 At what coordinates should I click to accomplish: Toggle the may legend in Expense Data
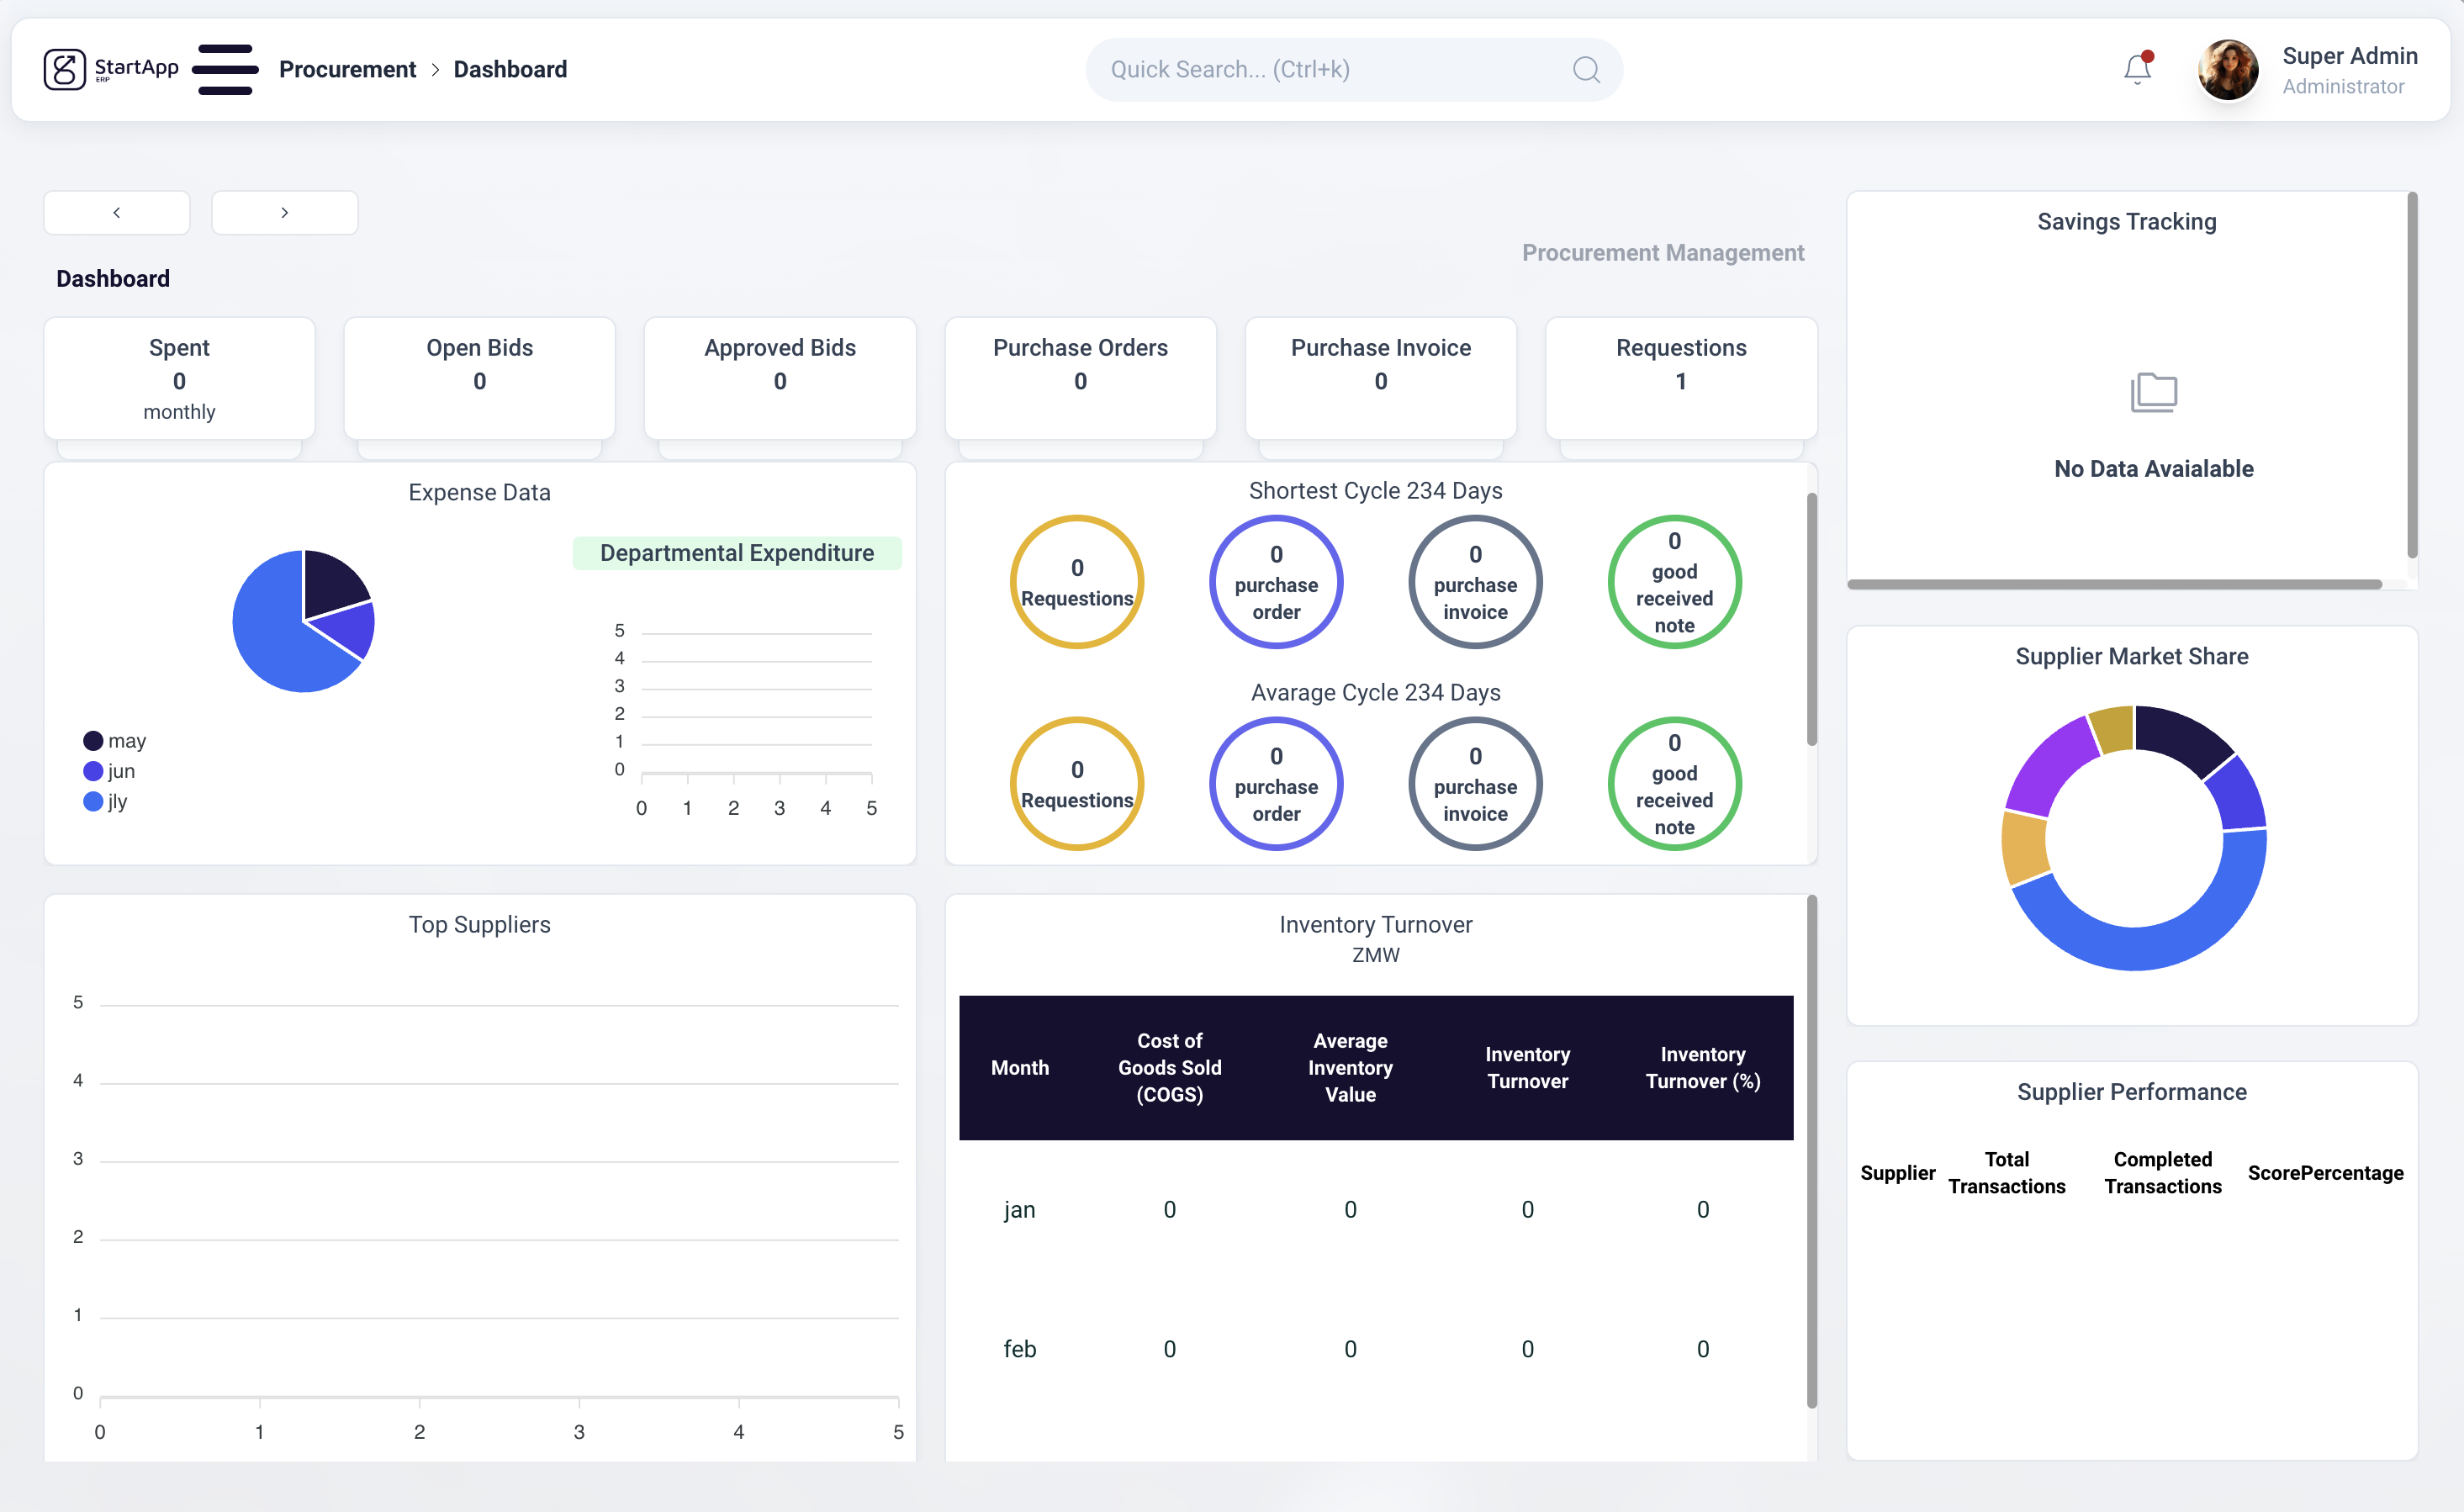coord(114,741)
